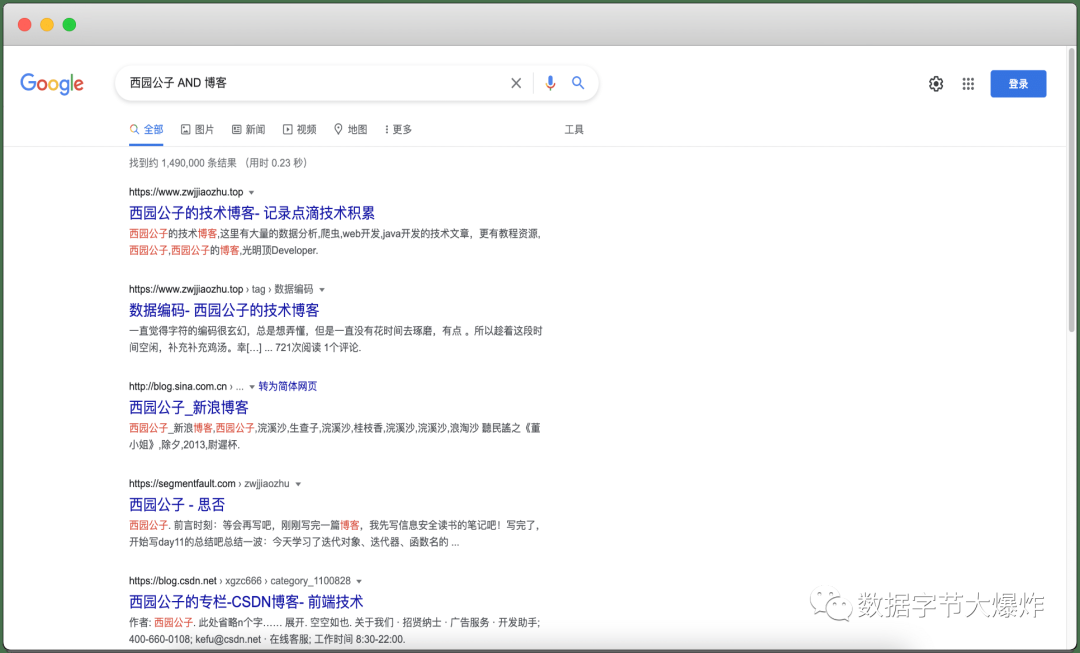This screenshot has width=1080, height=653.
Task: Open result 西园公子 - 思否
Action: (177, 504)
